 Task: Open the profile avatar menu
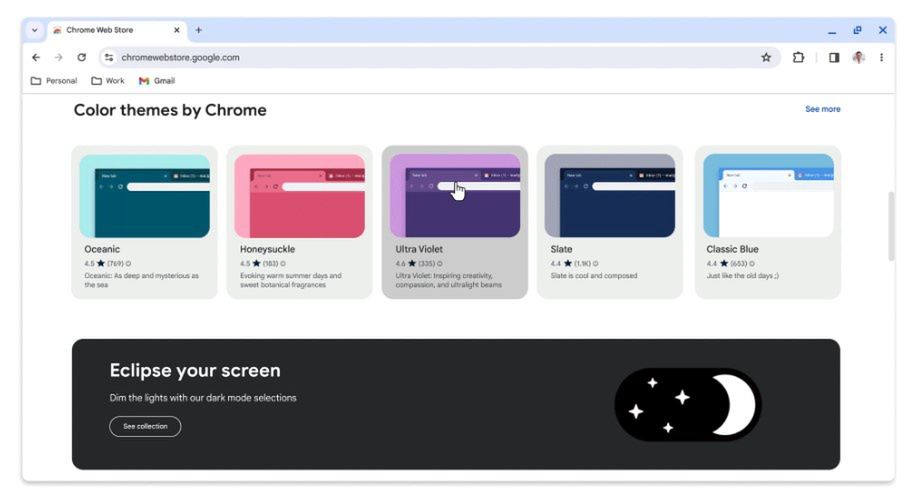pos(859,57)
